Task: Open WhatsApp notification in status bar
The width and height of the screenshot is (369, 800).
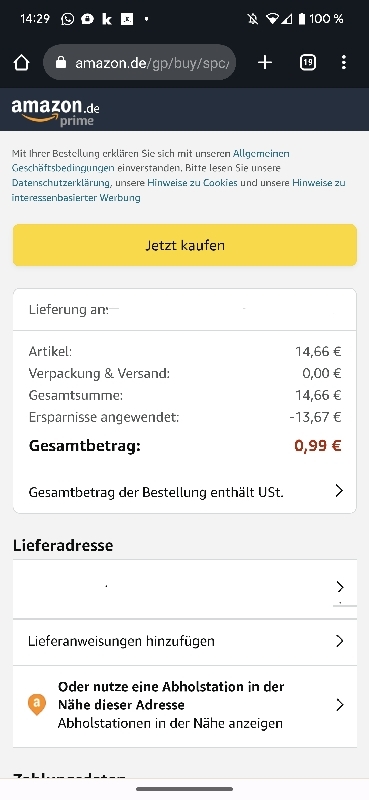Action: point(67,19)
